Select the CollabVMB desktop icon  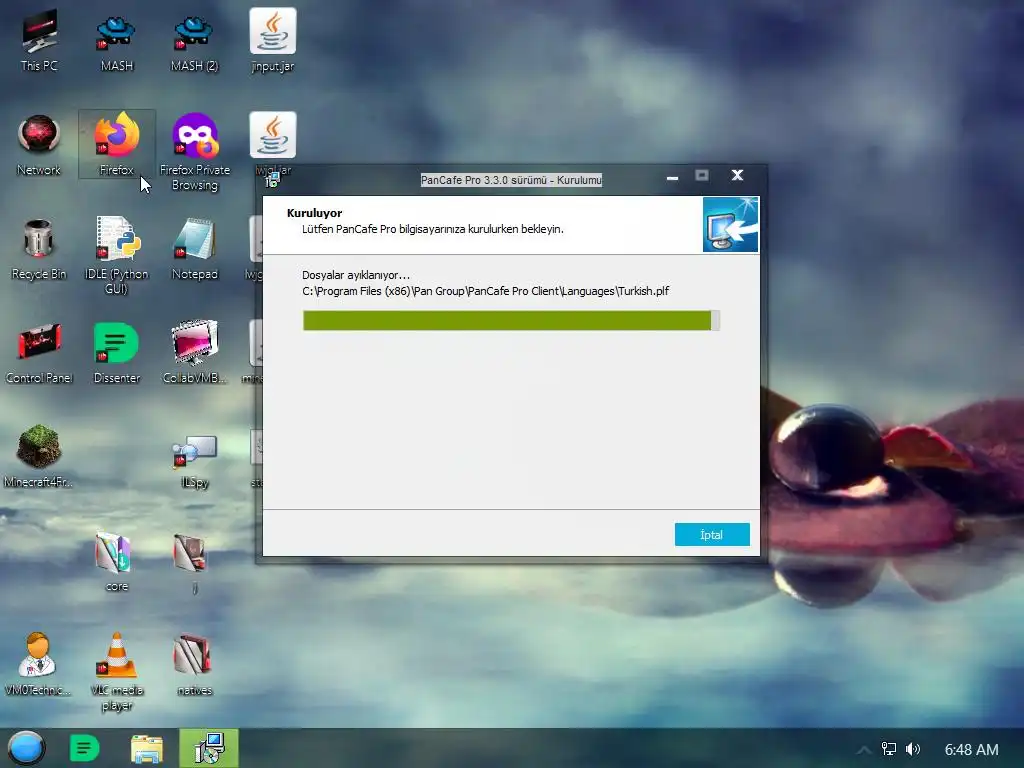pyautogui.click(x=195, y=353)
